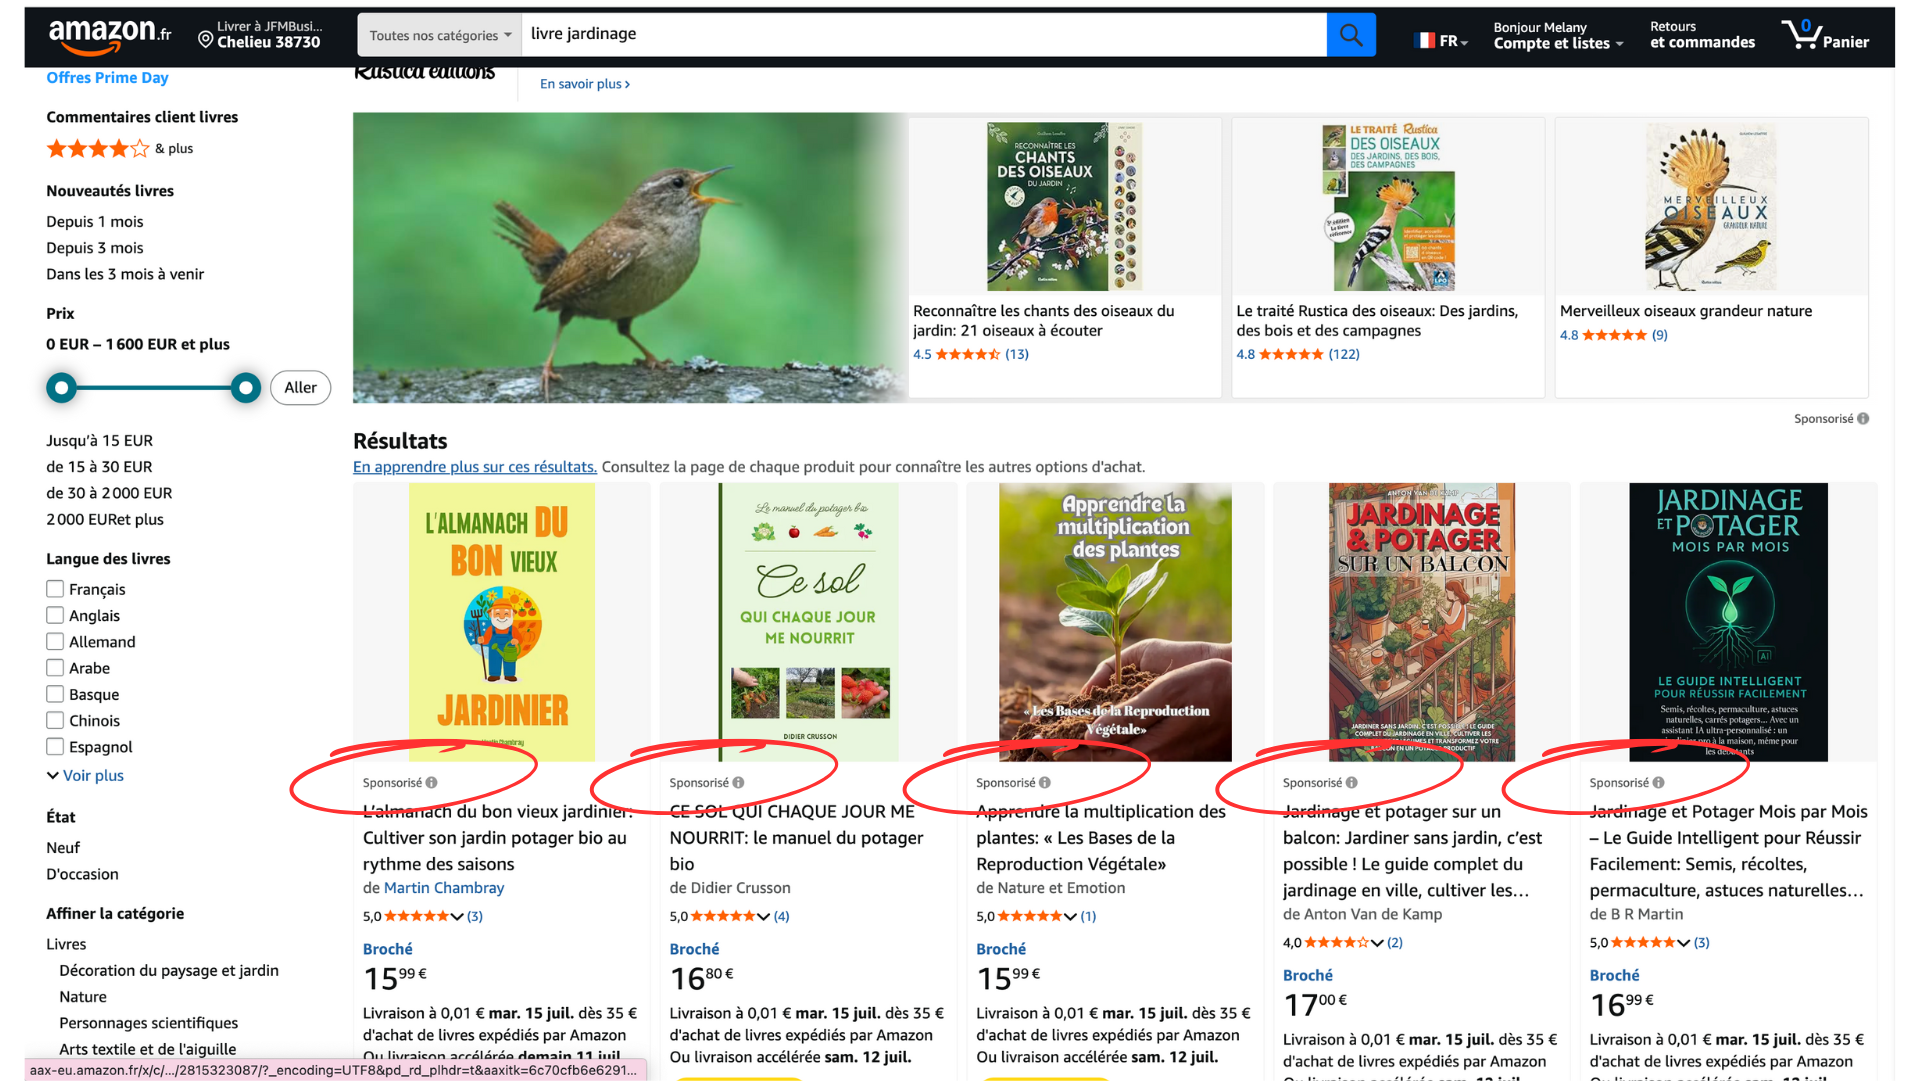Select Décoration du paysage et jardin category
Image resolution: width=1920 pixels, height=1081 pixels.
tap(168, 970)
